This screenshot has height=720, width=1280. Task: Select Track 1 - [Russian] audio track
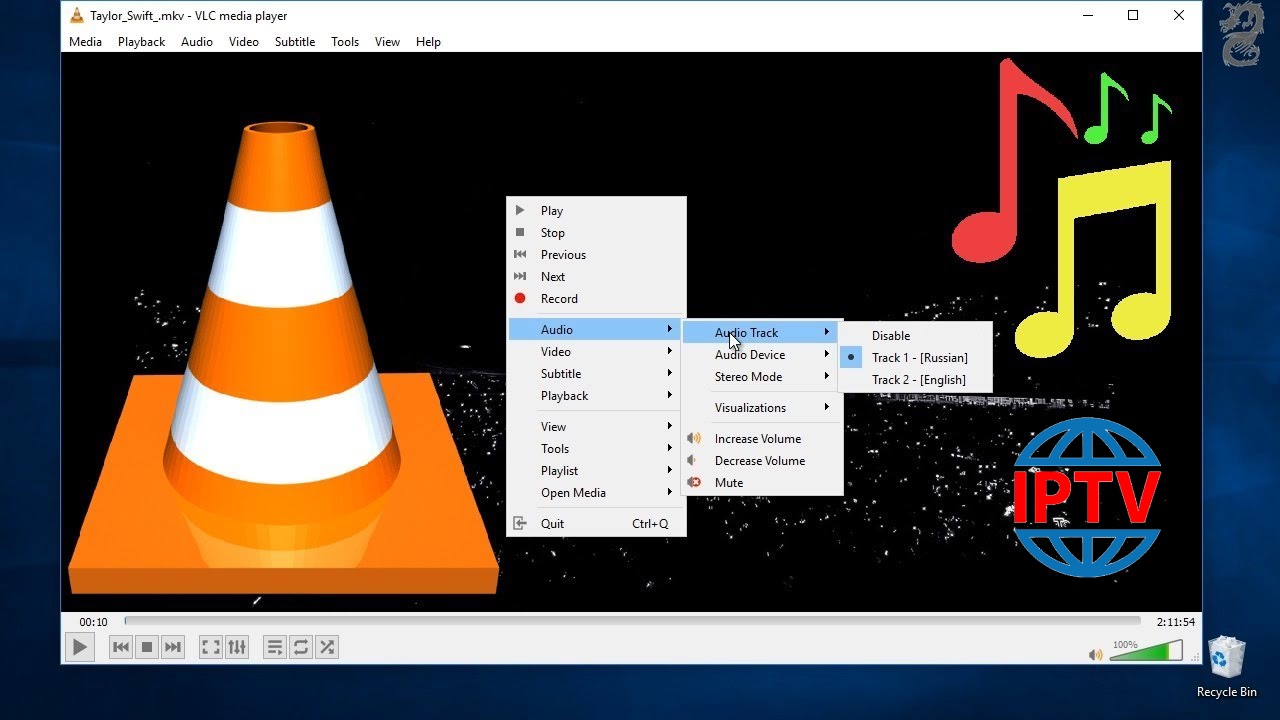(x=919, y=358)
